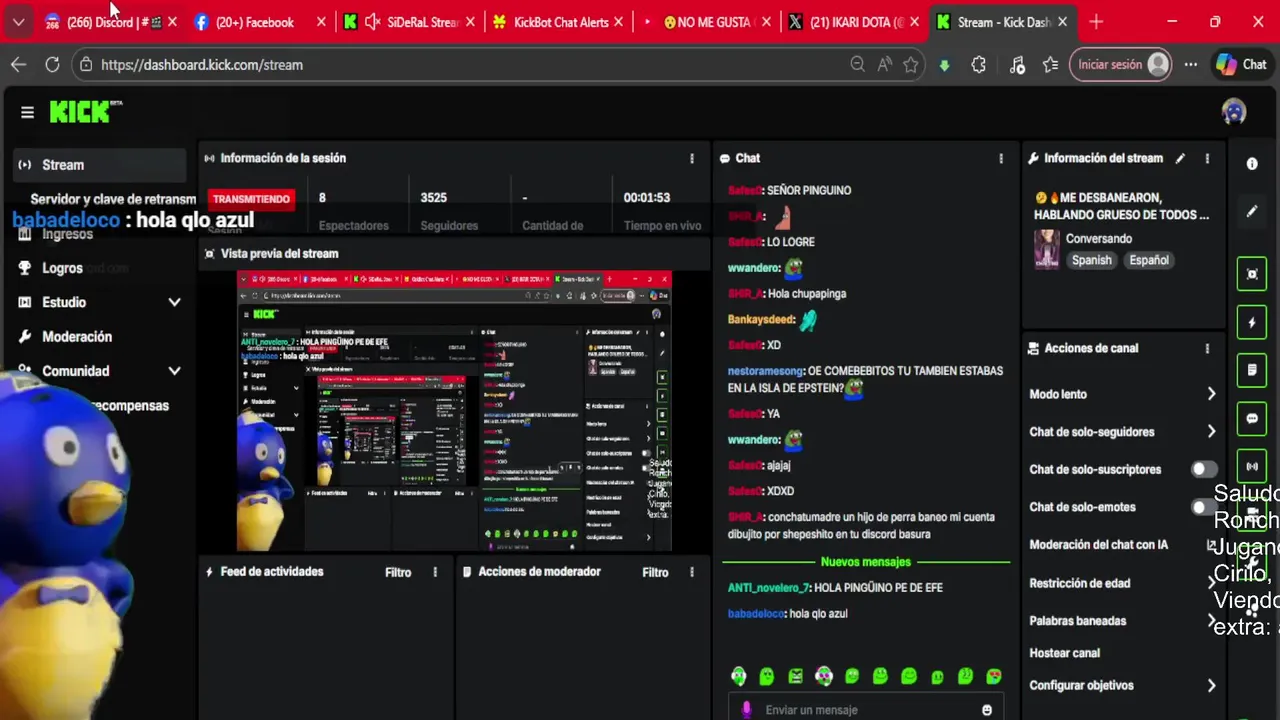Image resolution: width=1280 pixels, height=720 pixels.
Task: Click the purple microphone icon in chat input
Action: (x=746, y=709)
